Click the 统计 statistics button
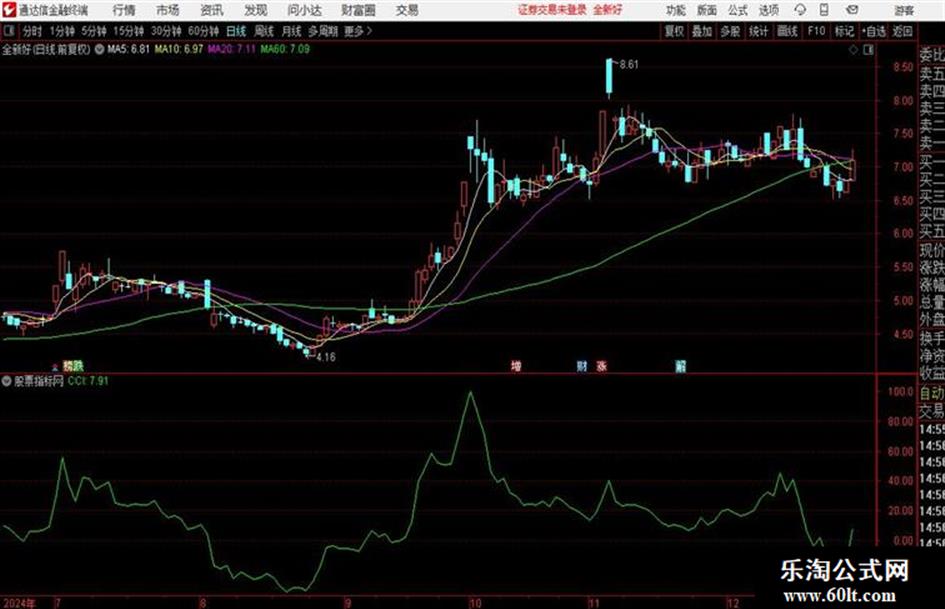 (758, 31)
